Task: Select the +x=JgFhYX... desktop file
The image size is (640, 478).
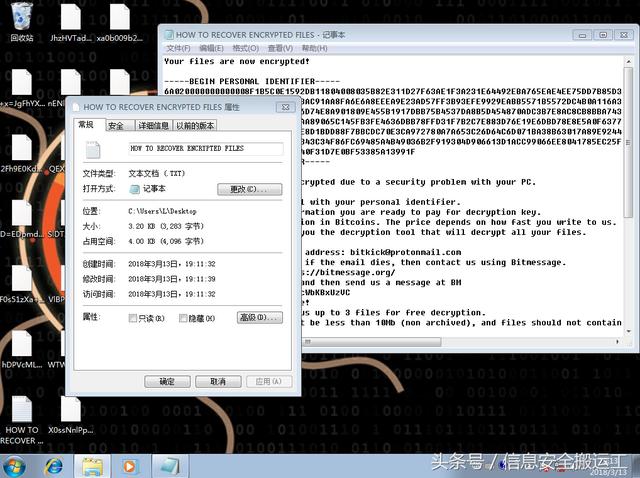Action: 21,88
